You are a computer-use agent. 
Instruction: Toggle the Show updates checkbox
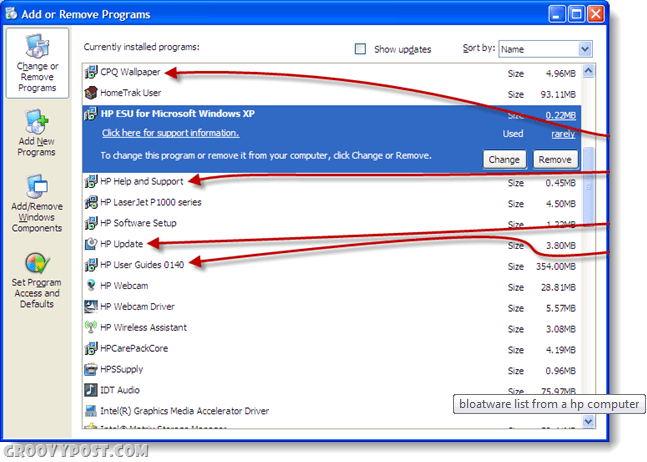(360, 49)
